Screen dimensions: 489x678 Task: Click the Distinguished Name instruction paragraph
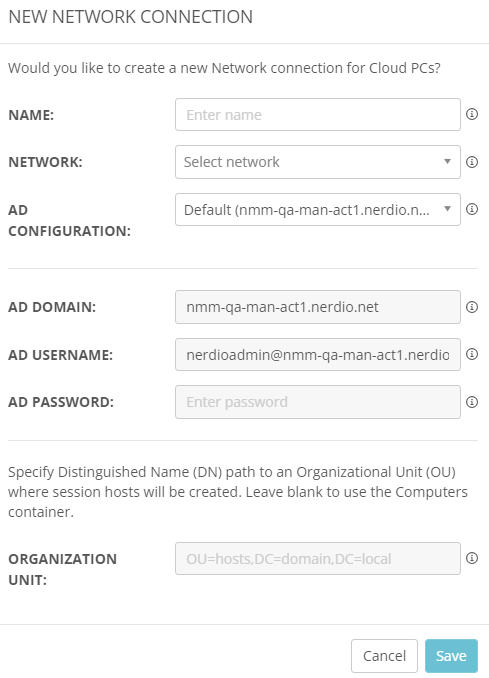238,492
